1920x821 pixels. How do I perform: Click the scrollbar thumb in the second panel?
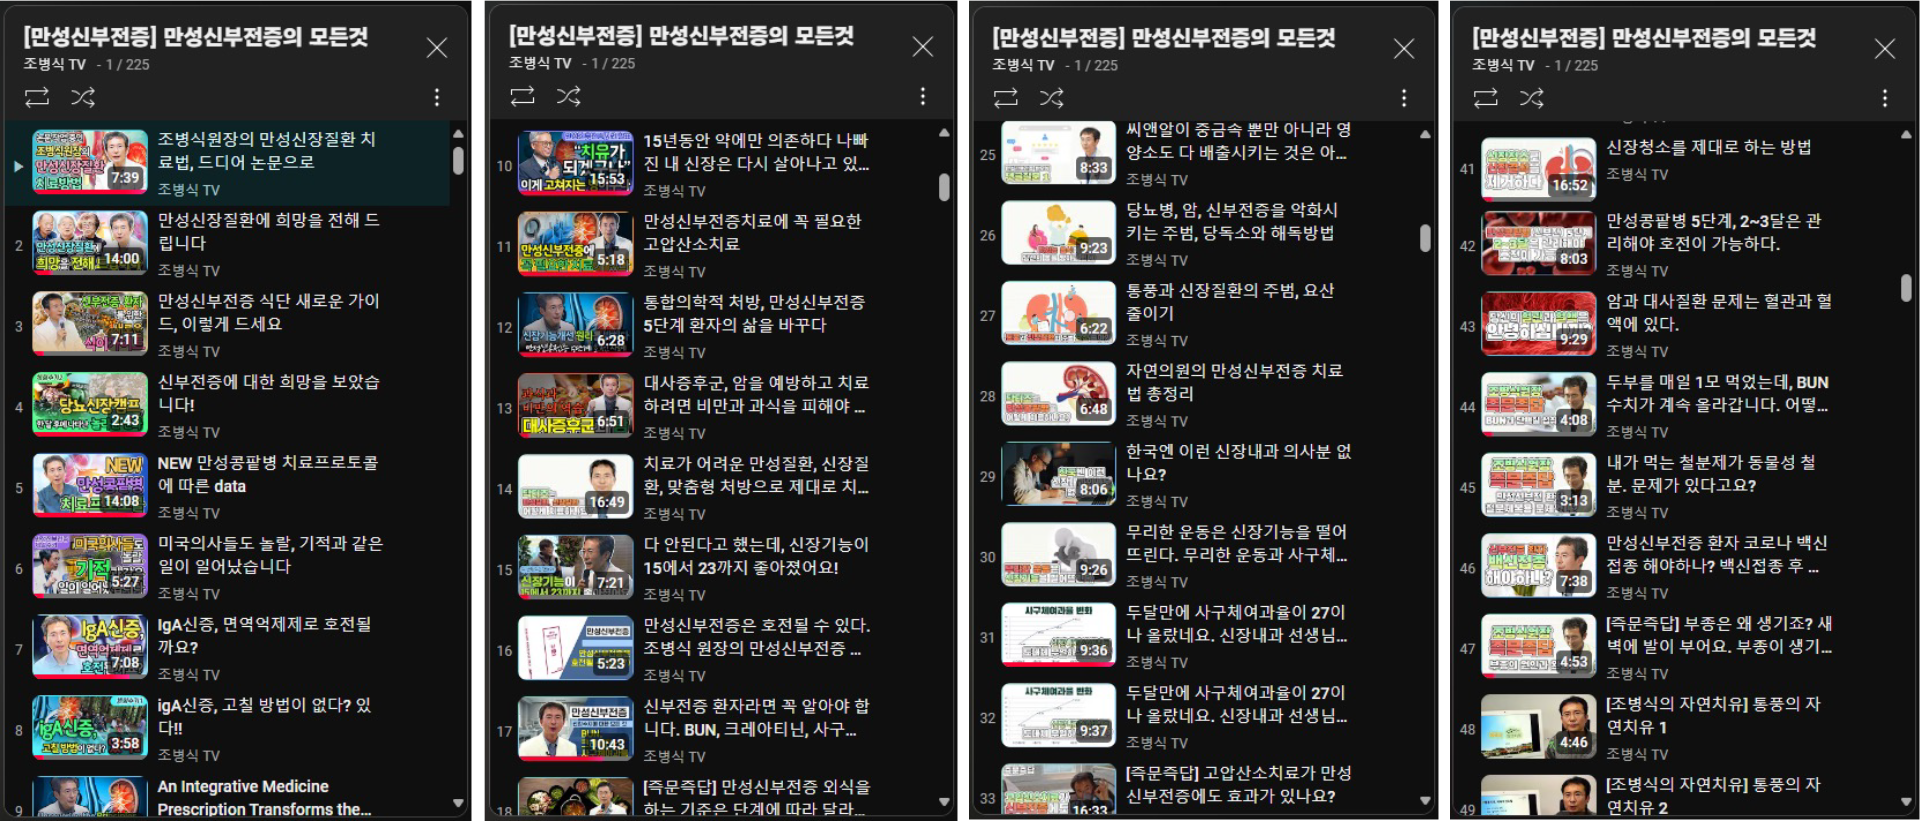(x=944, y=187)
